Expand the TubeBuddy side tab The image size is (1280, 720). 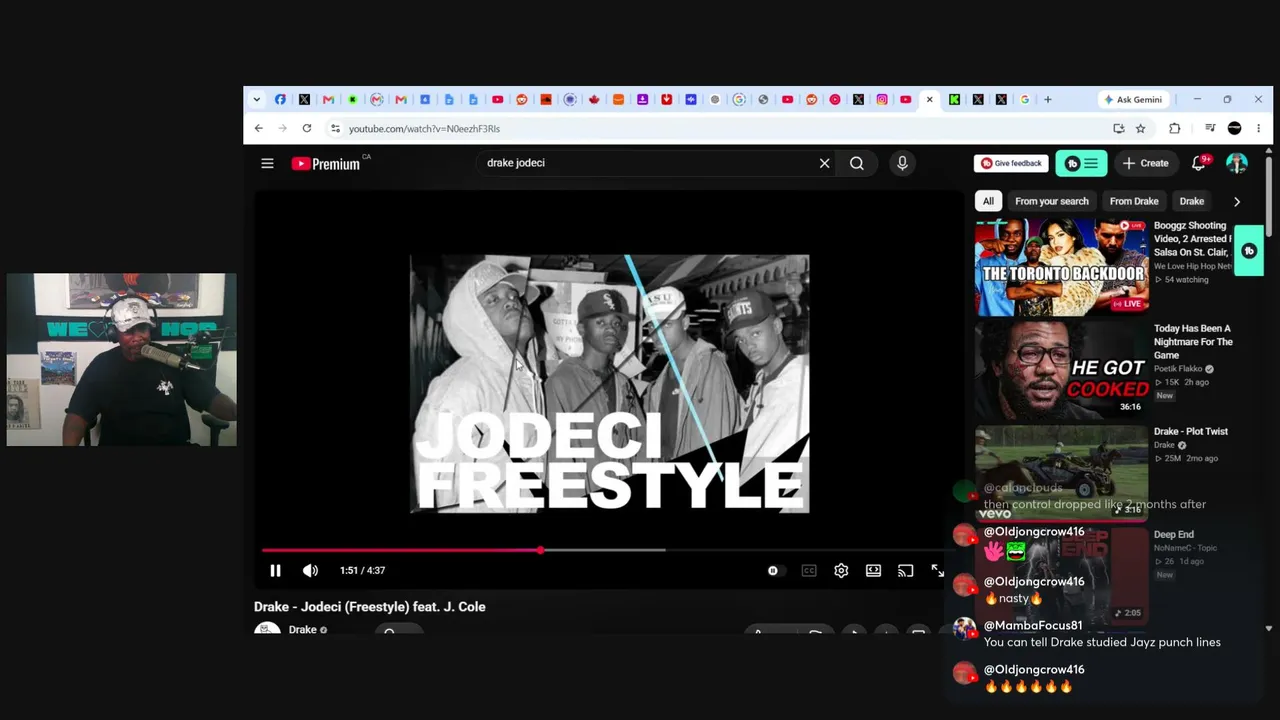click(1249, 251)
